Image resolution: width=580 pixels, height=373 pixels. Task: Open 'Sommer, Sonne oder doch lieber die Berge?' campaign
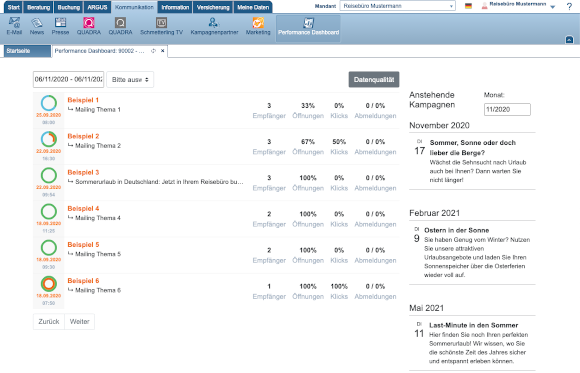point(472,148)
